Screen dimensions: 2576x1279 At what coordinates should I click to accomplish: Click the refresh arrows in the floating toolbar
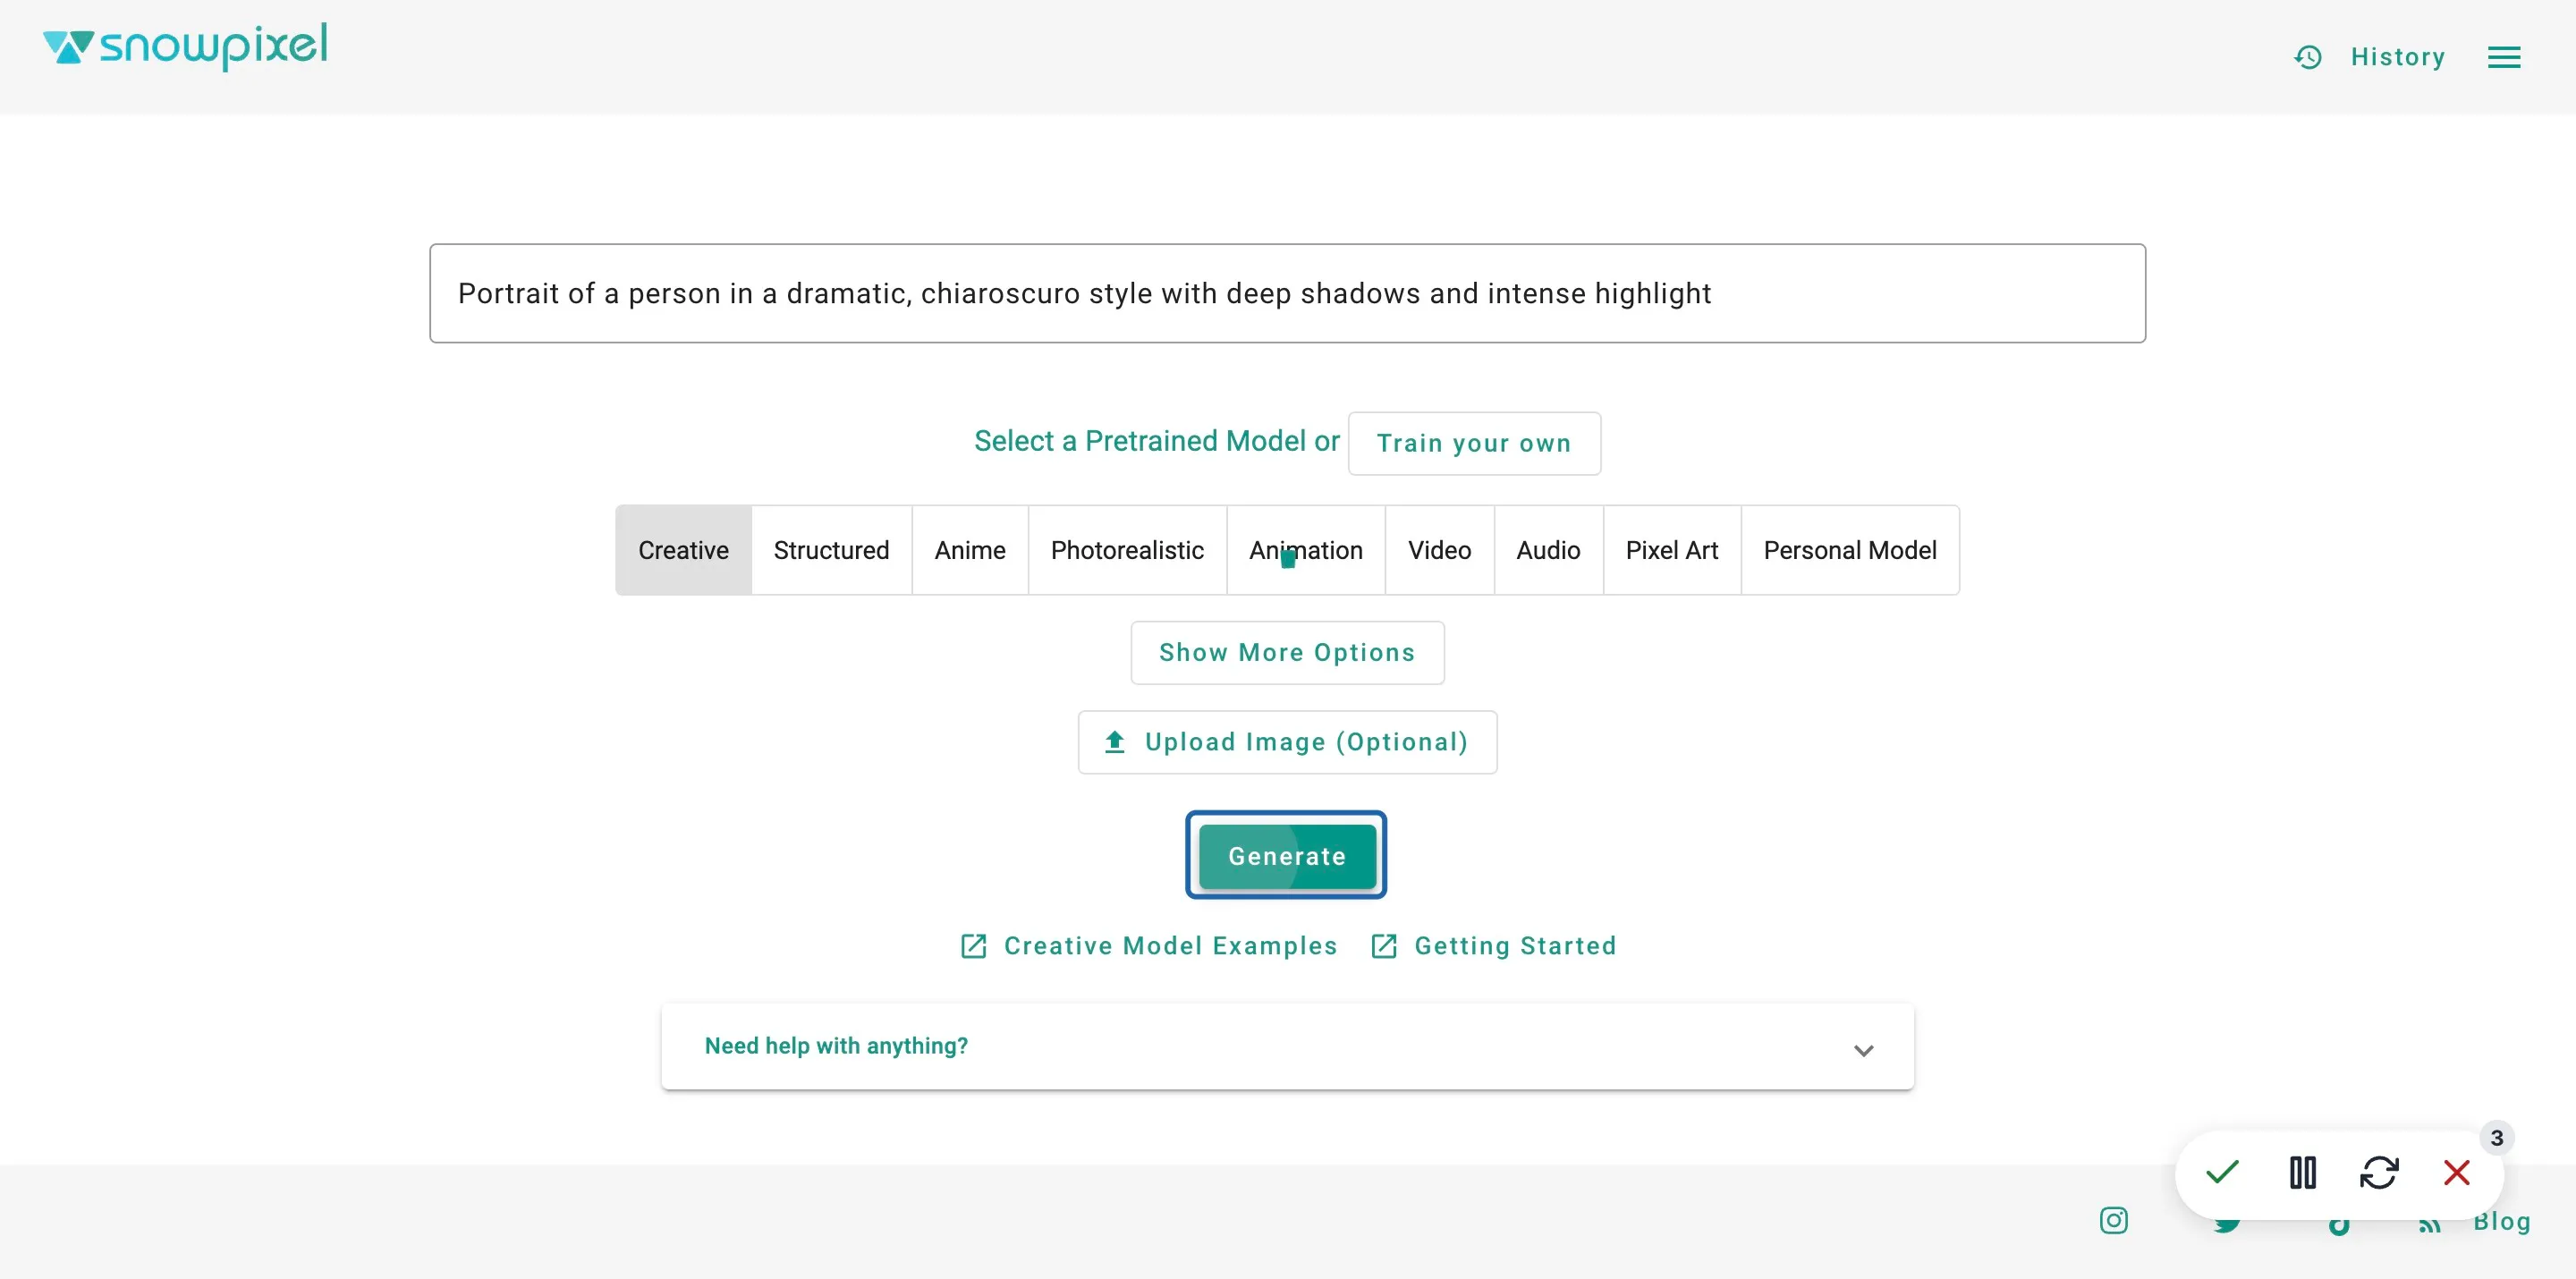click(x=2379, y=1172)
